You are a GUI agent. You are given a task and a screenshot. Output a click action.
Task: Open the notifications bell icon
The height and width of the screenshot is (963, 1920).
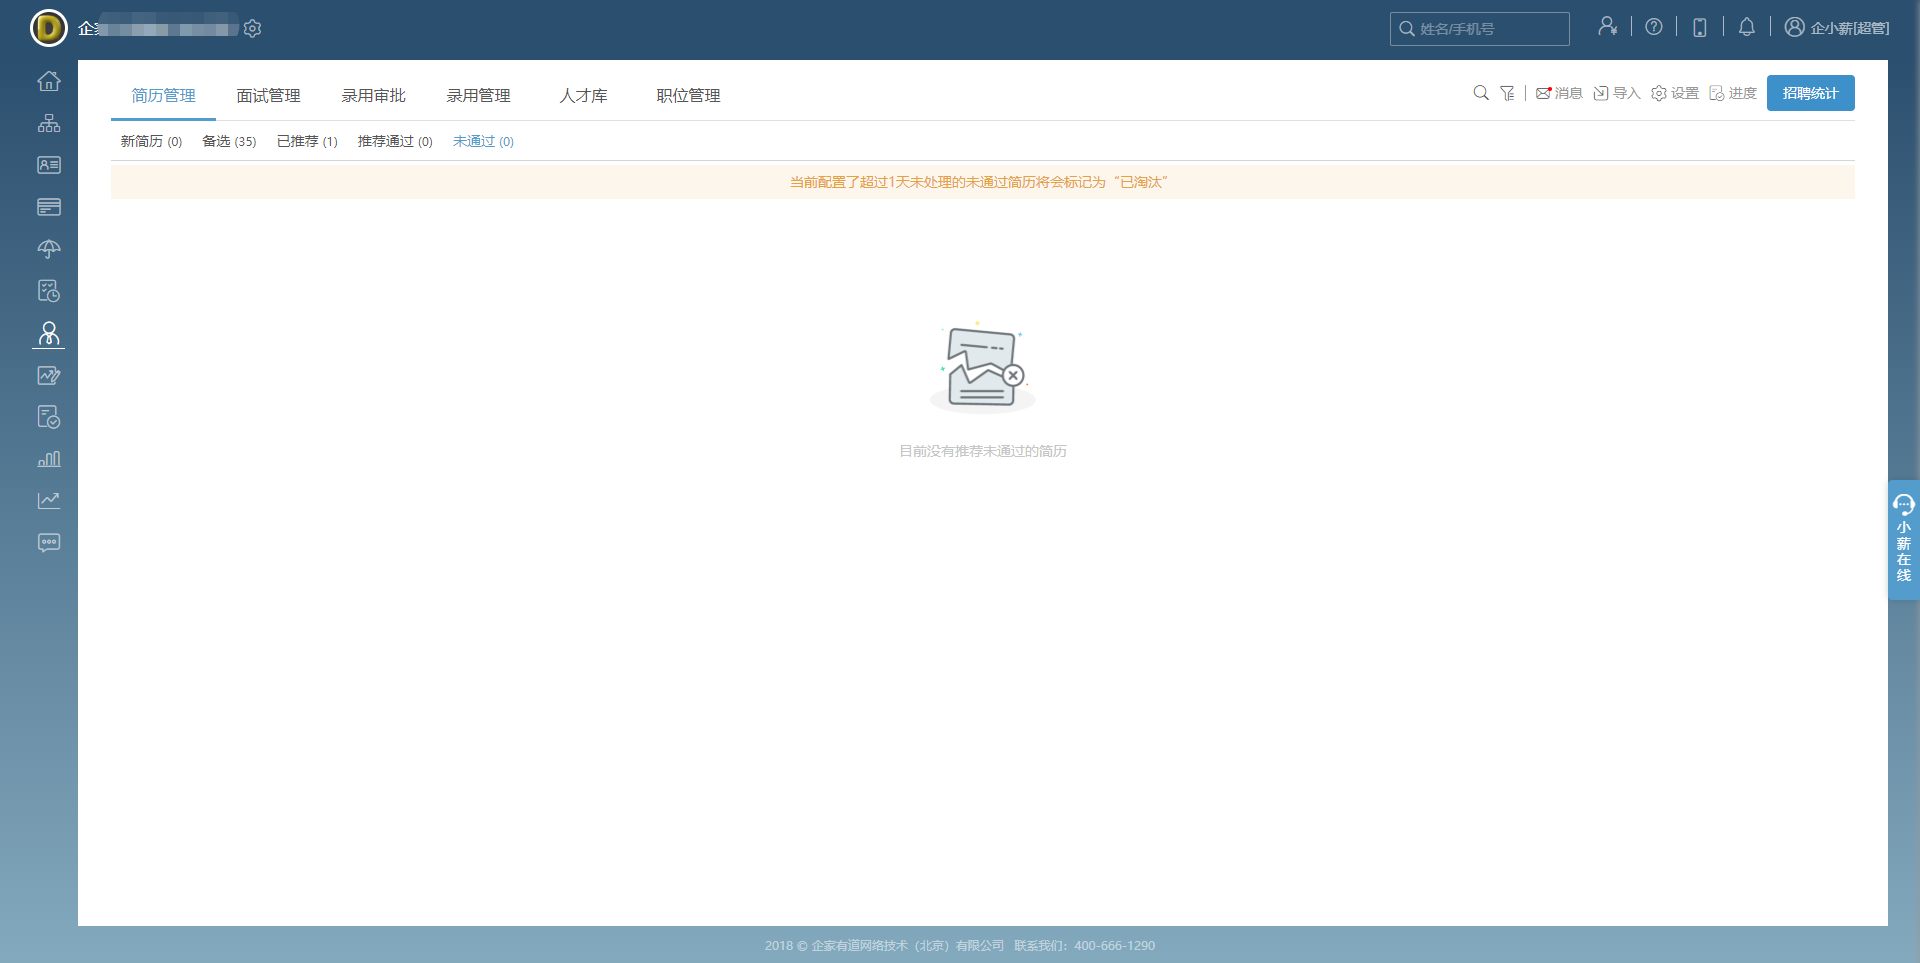pyautogui.click(x=1746, y=27)
